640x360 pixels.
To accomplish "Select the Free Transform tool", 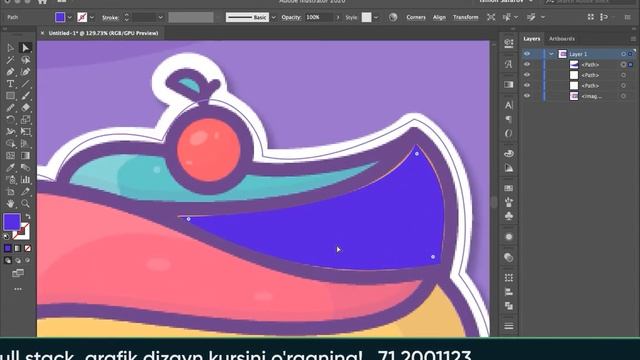I will click(x=25, y=131).
